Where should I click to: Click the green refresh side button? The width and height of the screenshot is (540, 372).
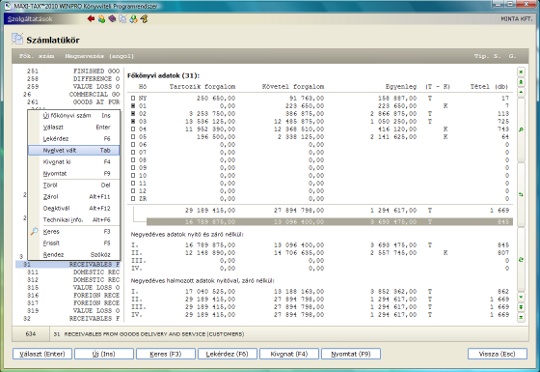521,260
